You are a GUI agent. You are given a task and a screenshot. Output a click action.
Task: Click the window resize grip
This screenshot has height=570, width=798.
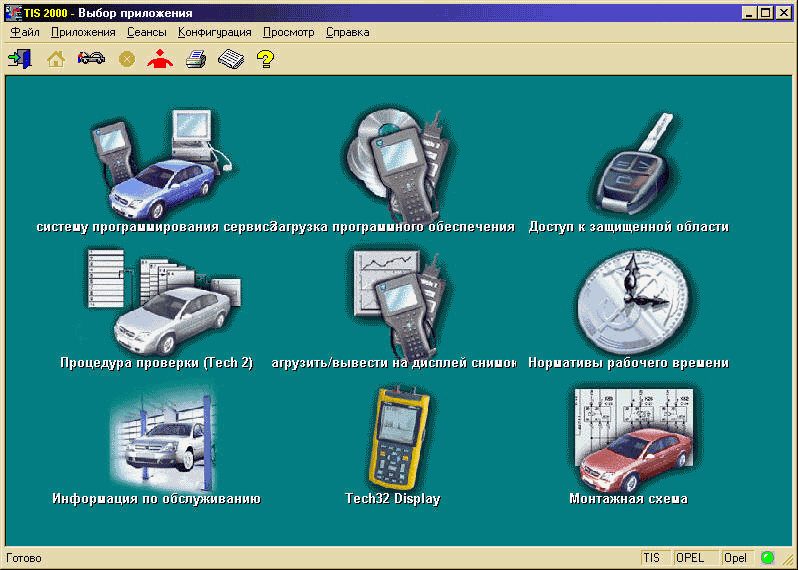coord(787,559)
